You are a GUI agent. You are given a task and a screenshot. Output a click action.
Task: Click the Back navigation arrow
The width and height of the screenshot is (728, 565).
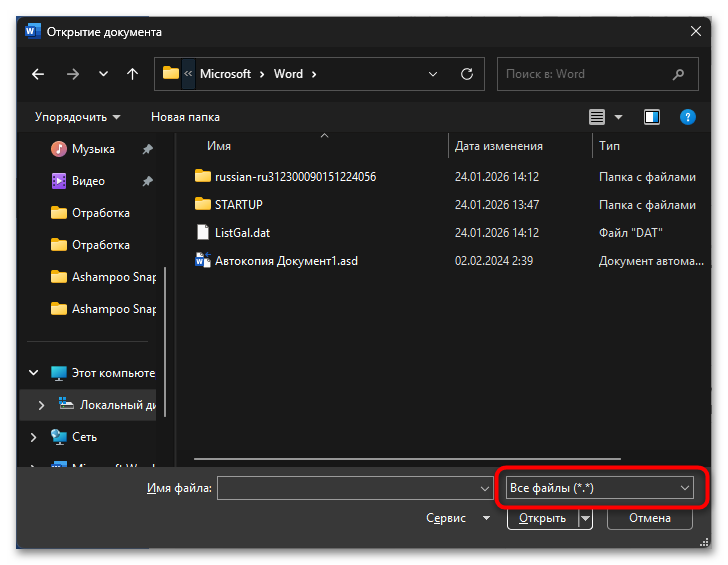tap(38, 74)
